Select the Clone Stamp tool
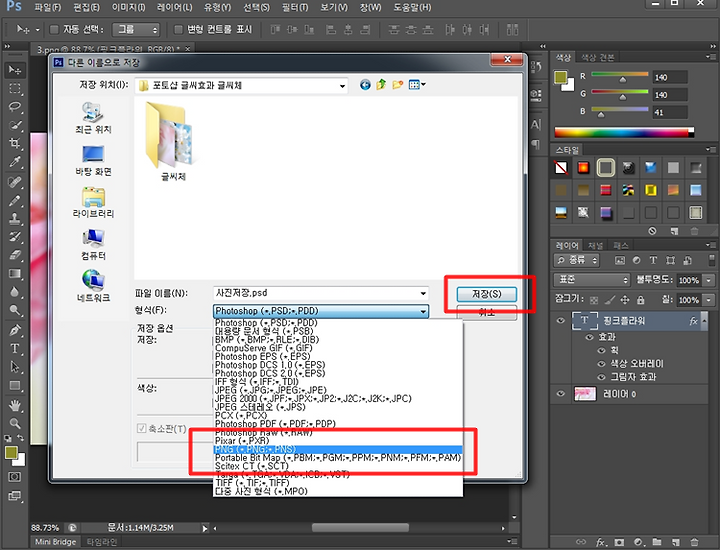The height and width of the screenshot is (550, 720). (x=15, y=219)
